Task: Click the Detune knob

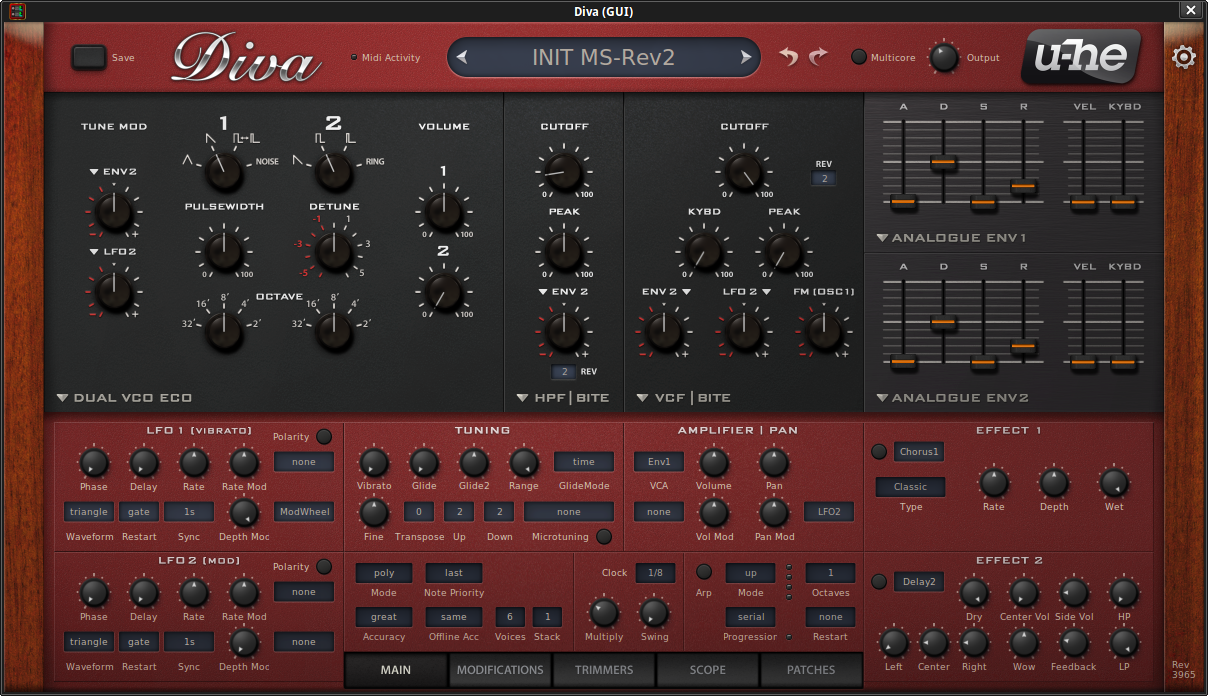Action: click(334, 251)
